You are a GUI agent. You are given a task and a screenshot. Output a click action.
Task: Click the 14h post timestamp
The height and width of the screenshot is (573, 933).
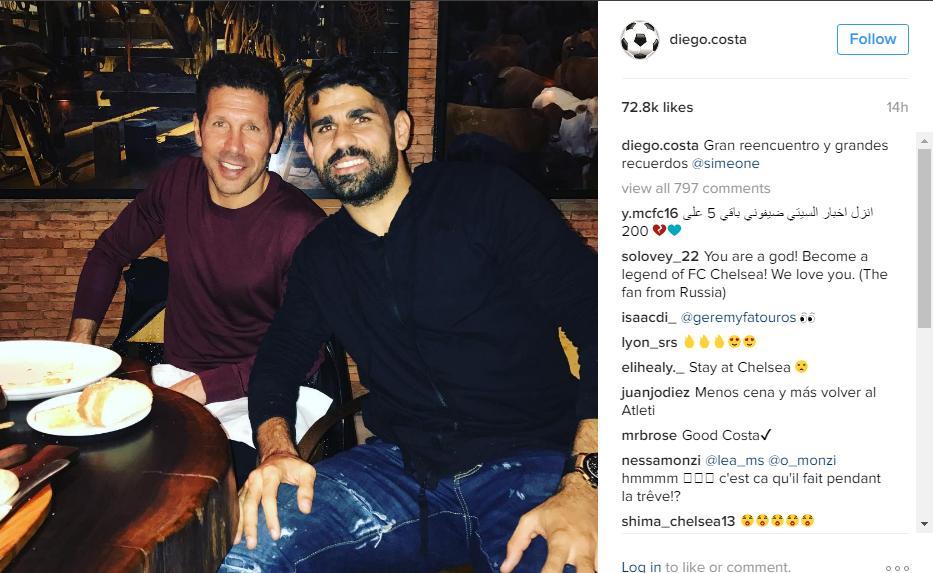897,108
